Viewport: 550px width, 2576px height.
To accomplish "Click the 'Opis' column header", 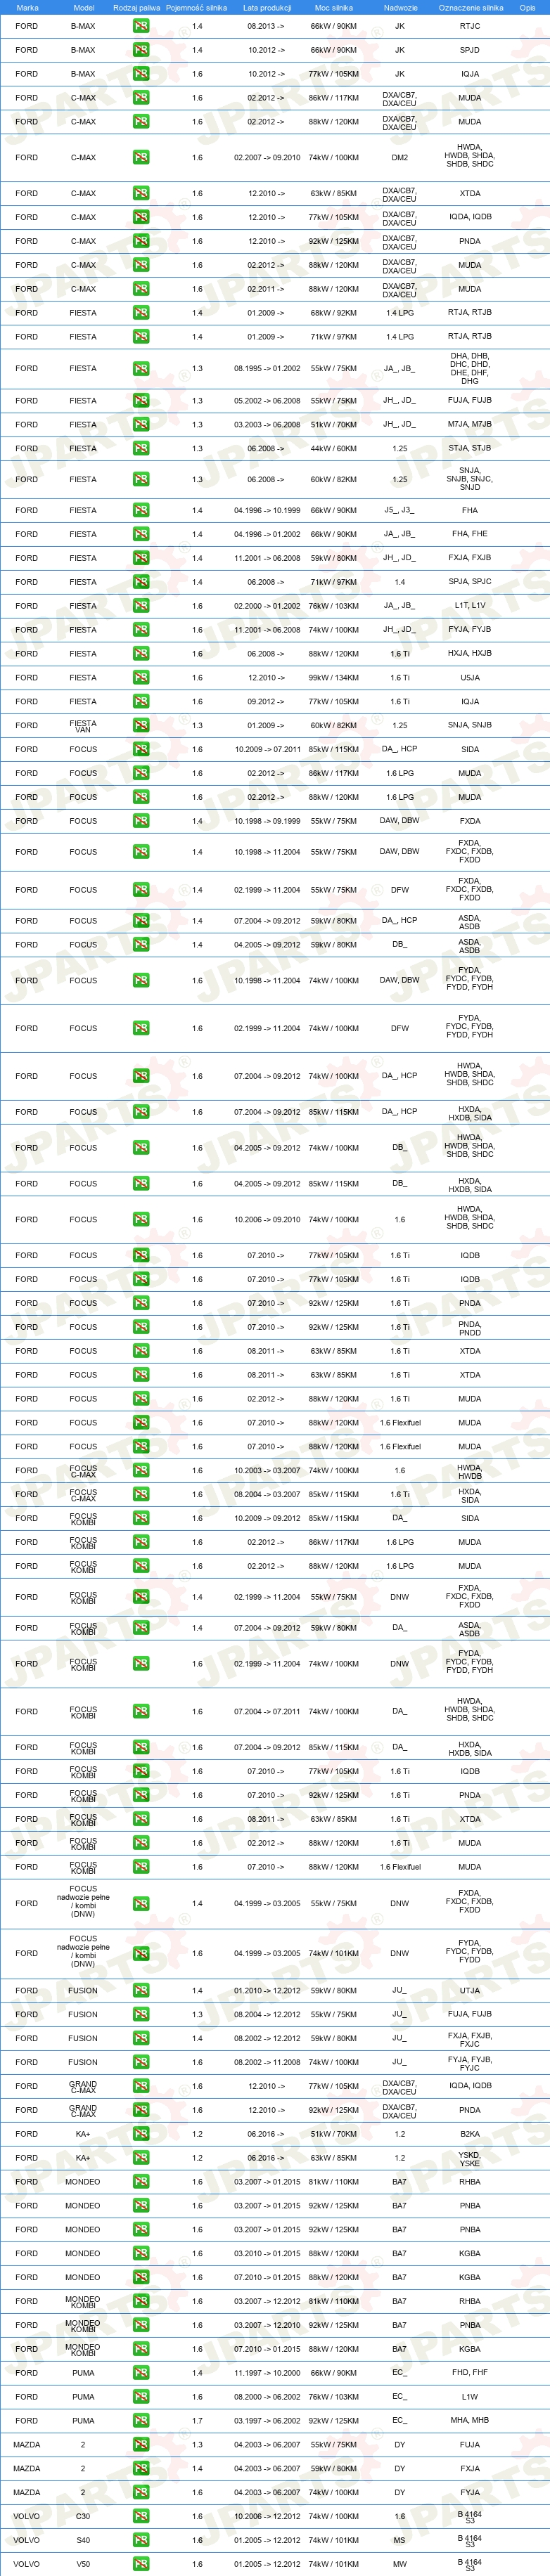I will click(x=527, y=7).
